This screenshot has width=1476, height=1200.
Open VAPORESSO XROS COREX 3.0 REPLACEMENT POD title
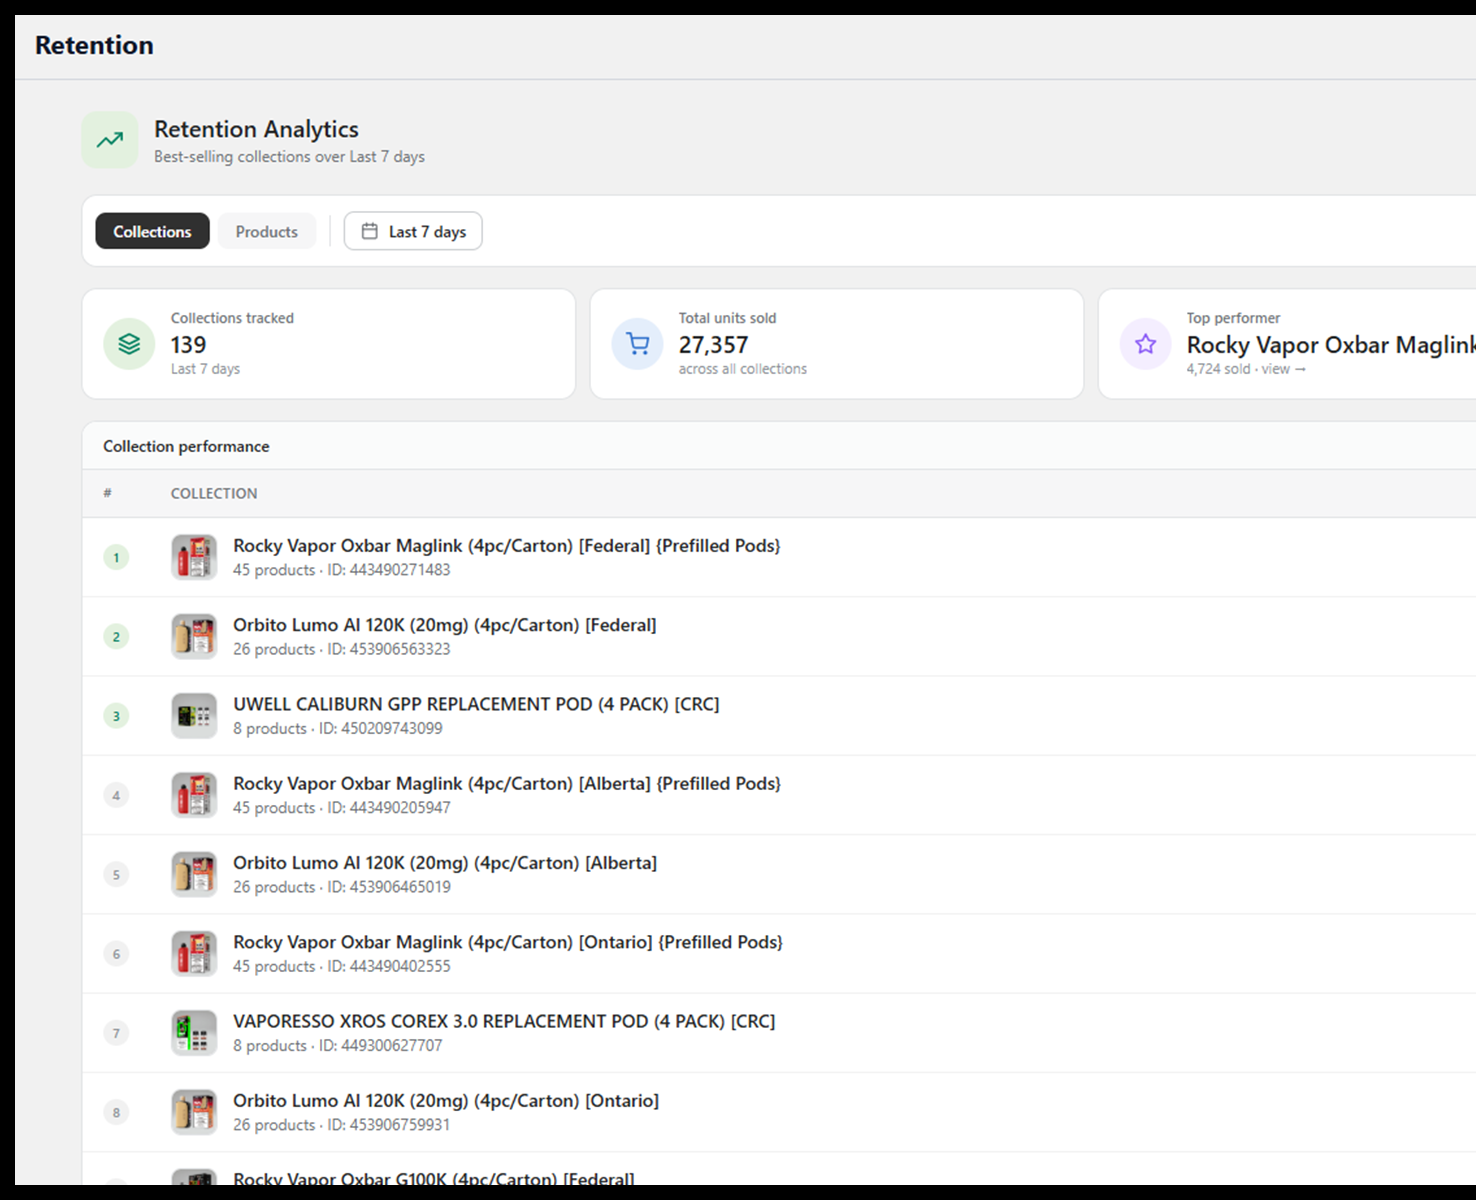504,1021
